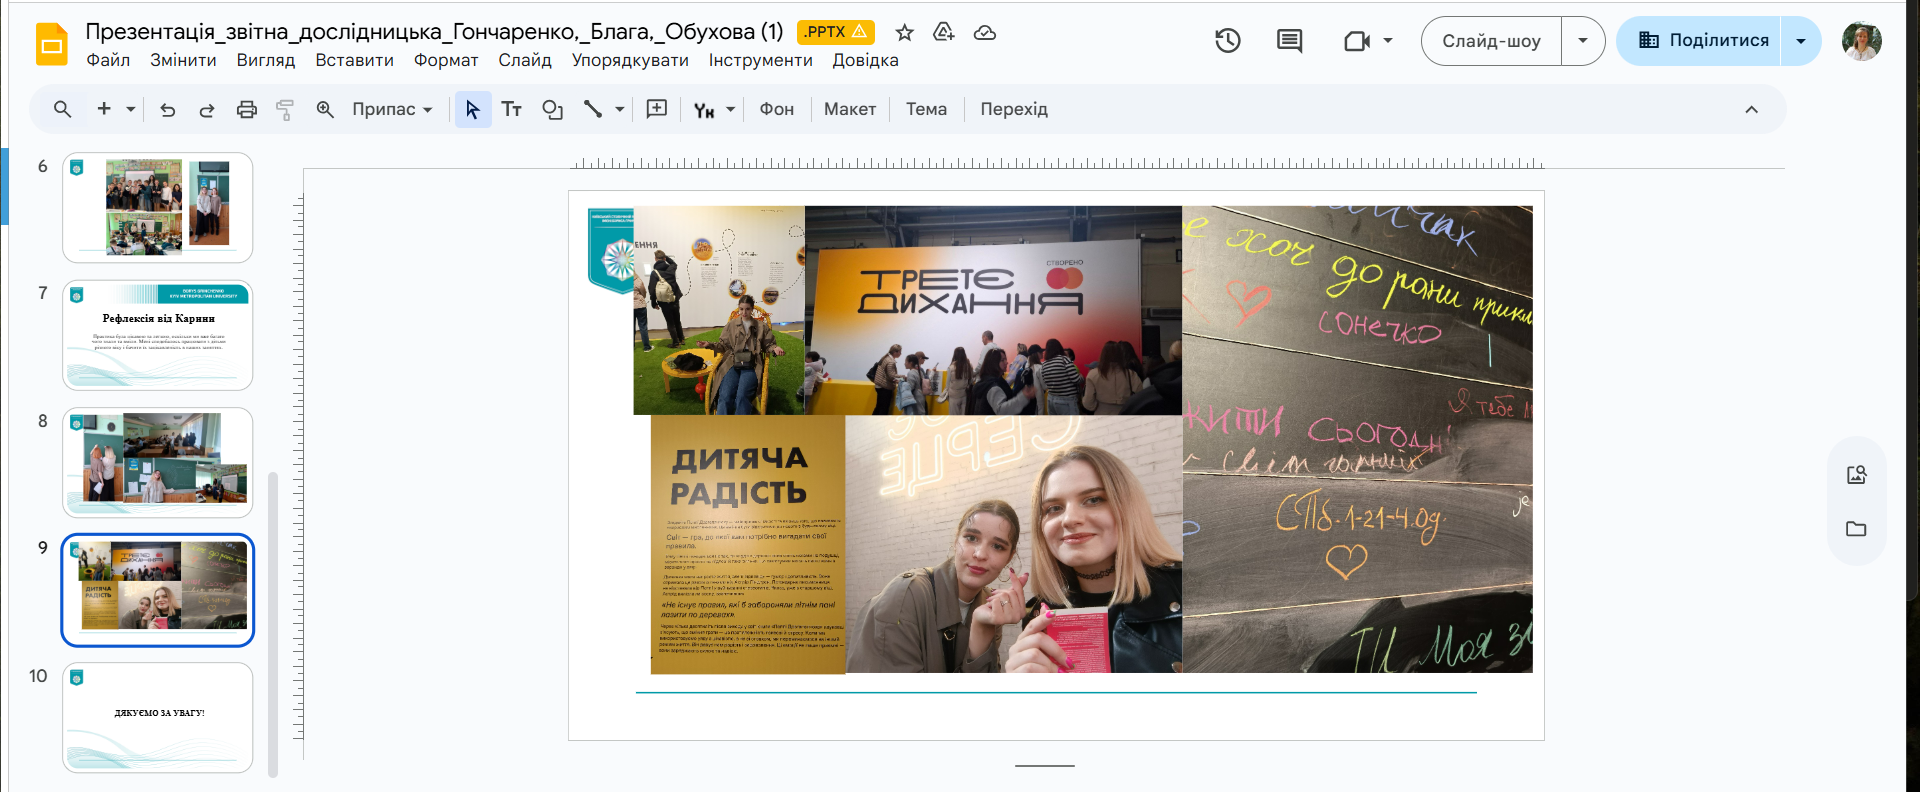Open the Слайд-шоу options dropdown arrow

point(1583,41)
